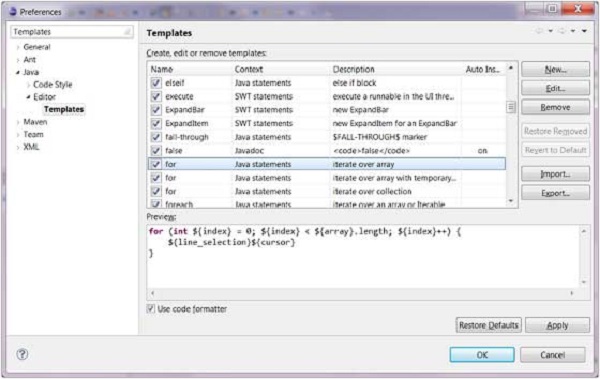Screen dimensions: 600x379
Task: Select the 'iterate over array with temporary' row
Action: (326, 178)
